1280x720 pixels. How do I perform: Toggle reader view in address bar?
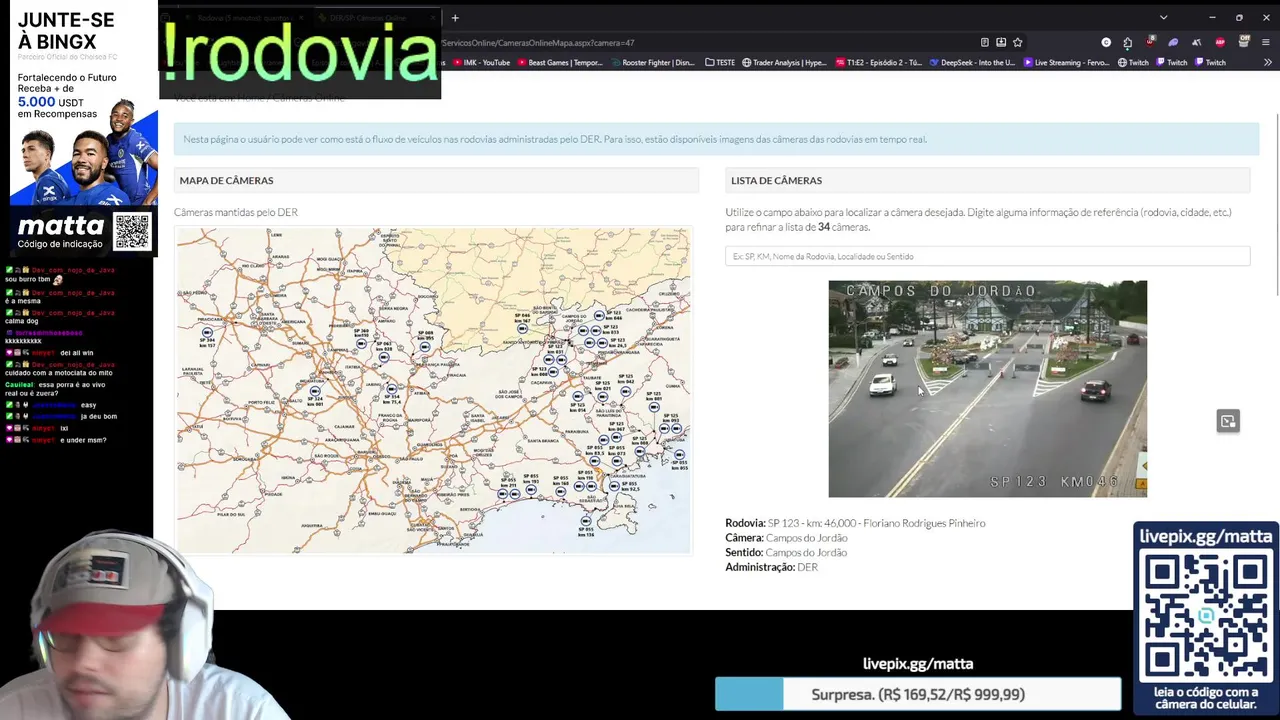click(985, 42)
